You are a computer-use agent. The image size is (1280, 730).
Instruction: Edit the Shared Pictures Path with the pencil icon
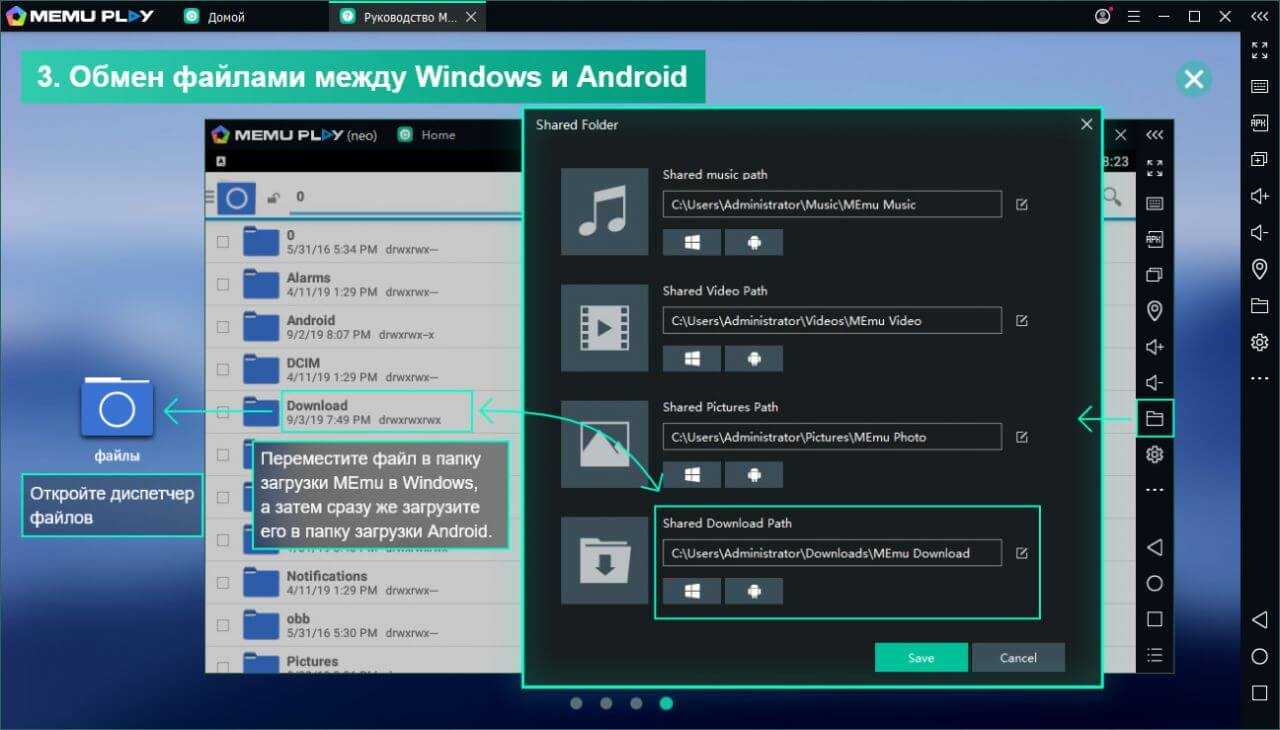click(x=1021, y=437)
